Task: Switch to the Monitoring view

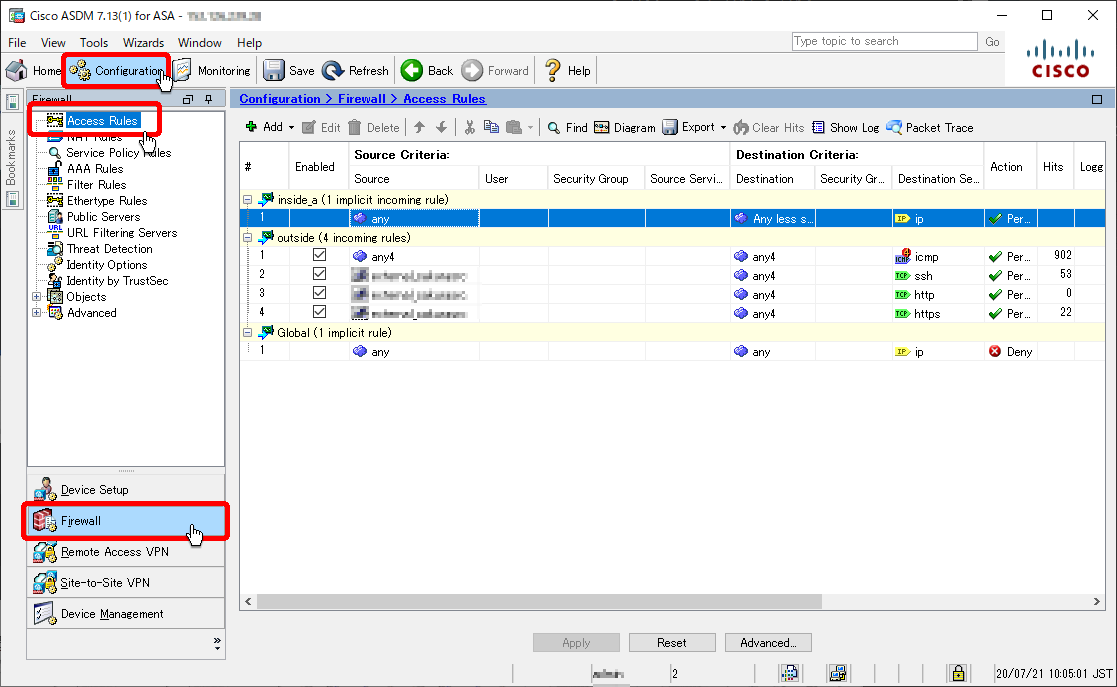Action: pyautogui.click(x=212, y=71)
